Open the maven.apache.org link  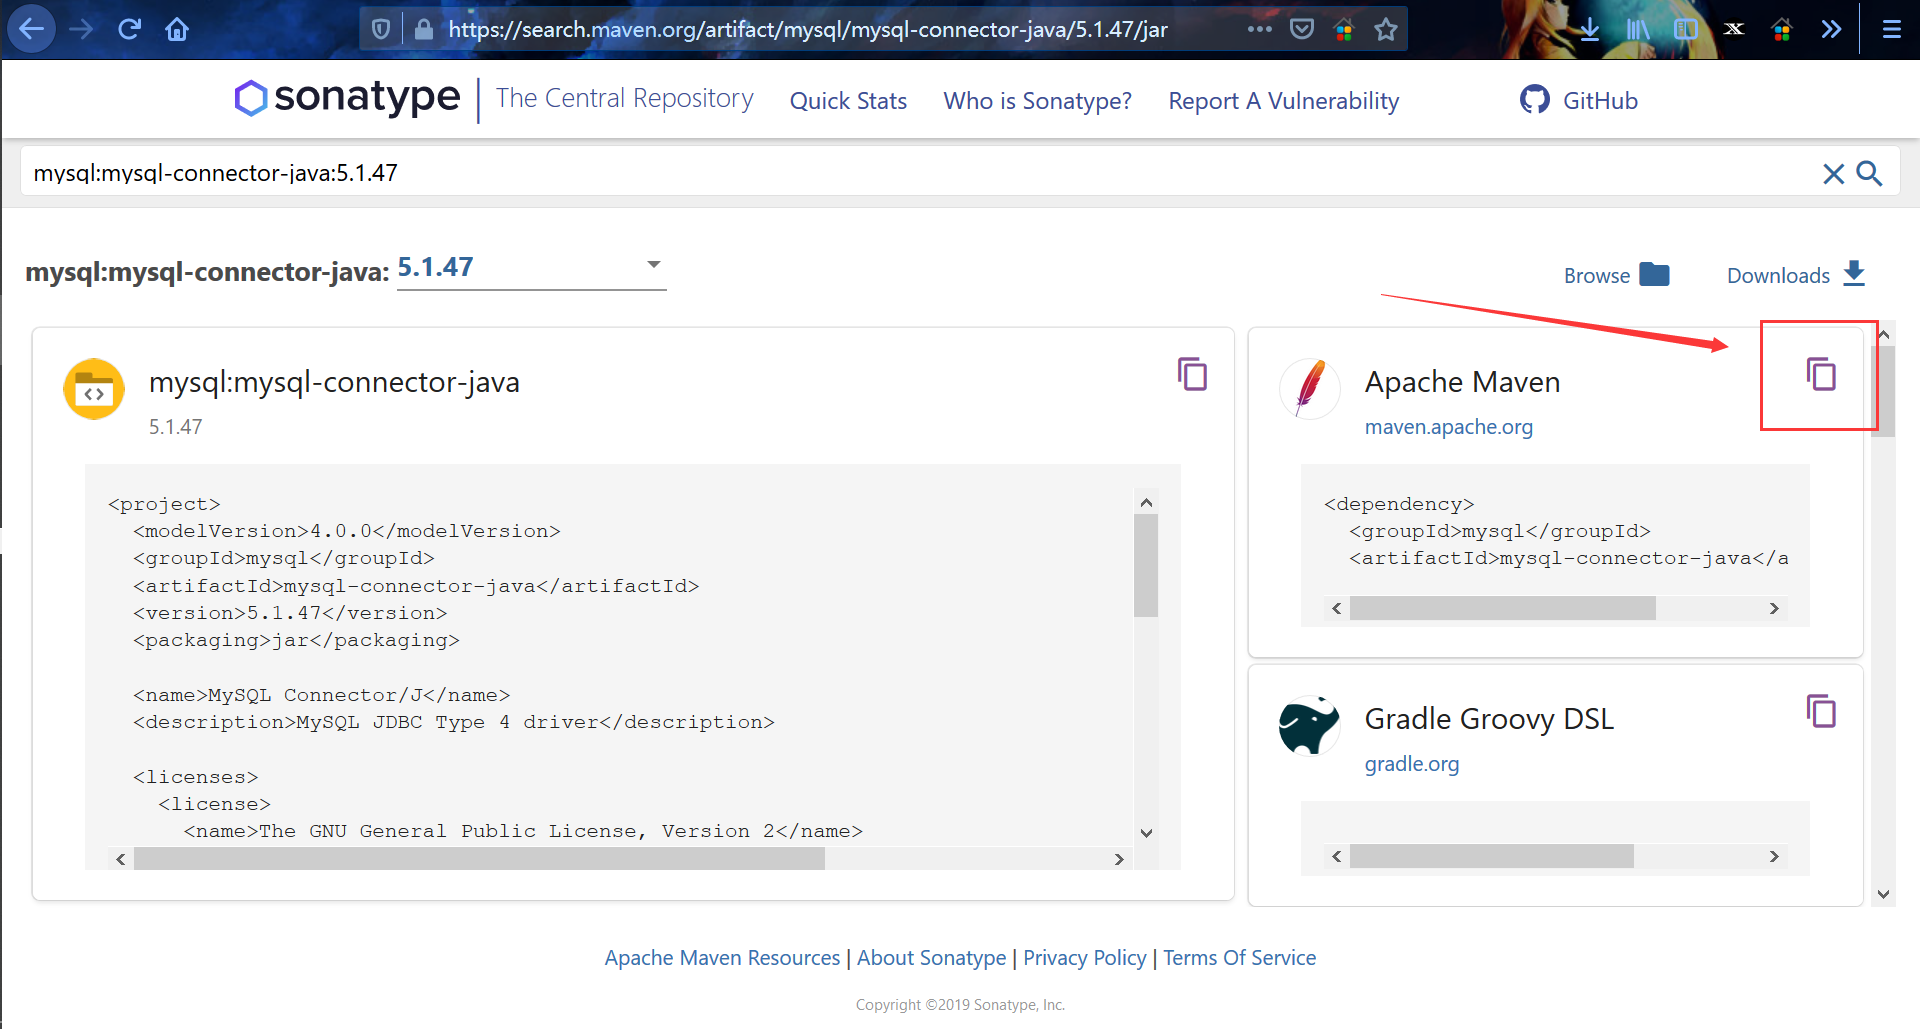[1448, 427]
